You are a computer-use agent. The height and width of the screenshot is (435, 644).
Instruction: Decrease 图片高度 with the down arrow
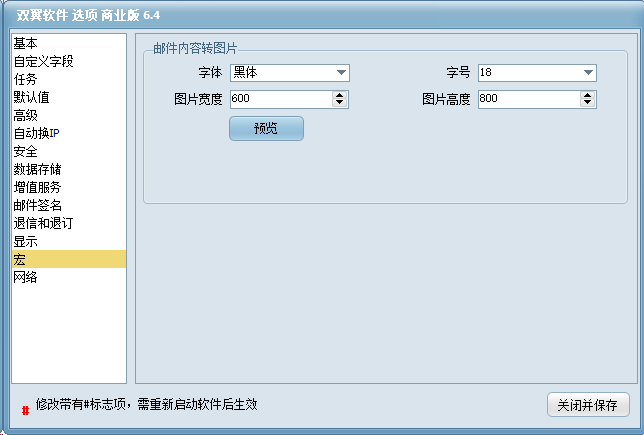[x=587, y=103]
